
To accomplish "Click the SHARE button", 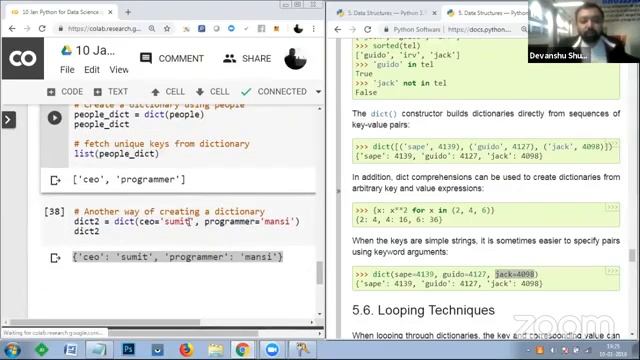I will coord(247,58).
